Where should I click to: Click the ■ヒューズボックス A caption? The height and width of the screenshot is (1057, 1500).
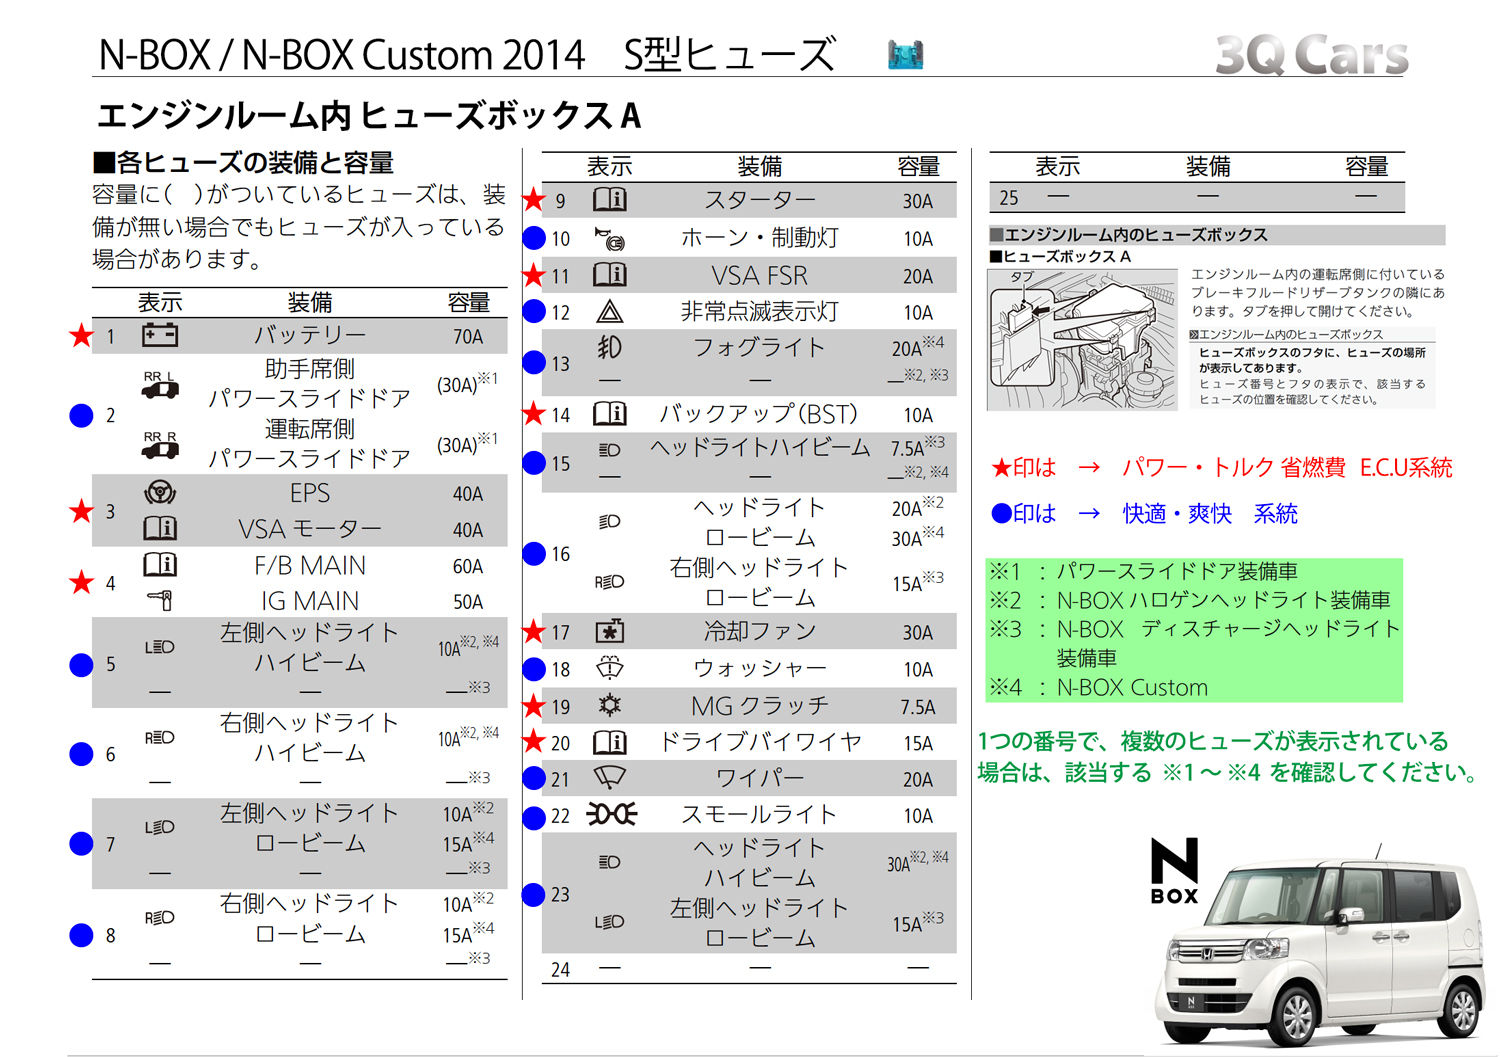(1060, 256)
